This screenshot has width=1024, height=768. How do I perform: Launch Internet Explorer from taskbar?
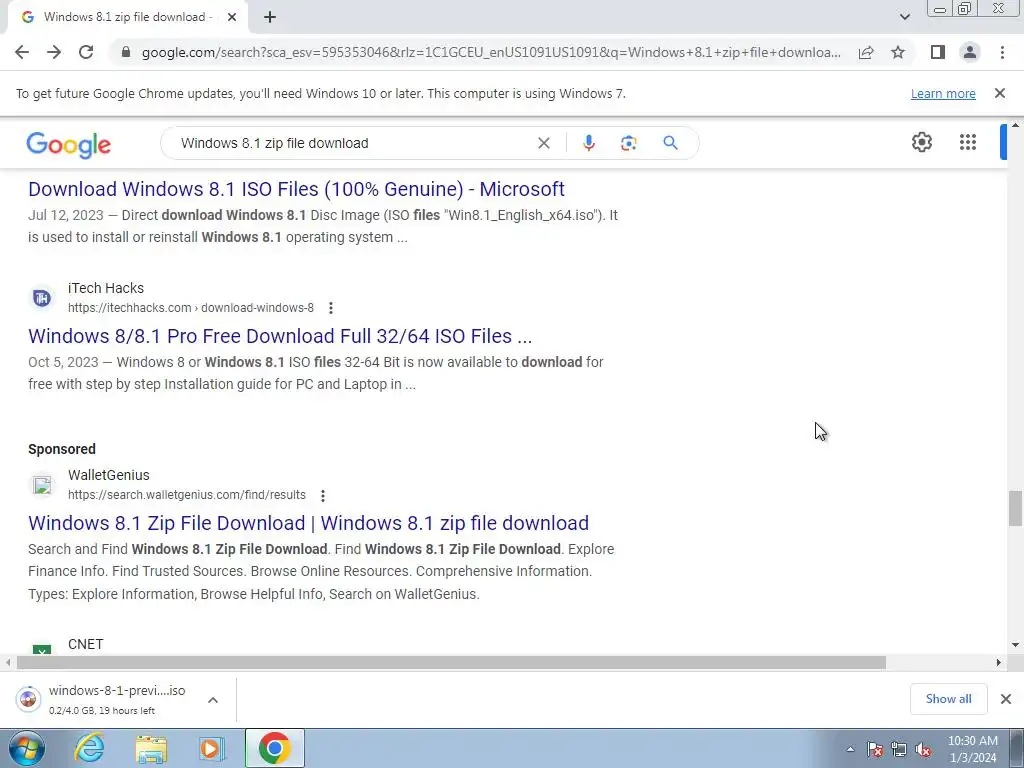pyautogui.click(x=89, y=748)
